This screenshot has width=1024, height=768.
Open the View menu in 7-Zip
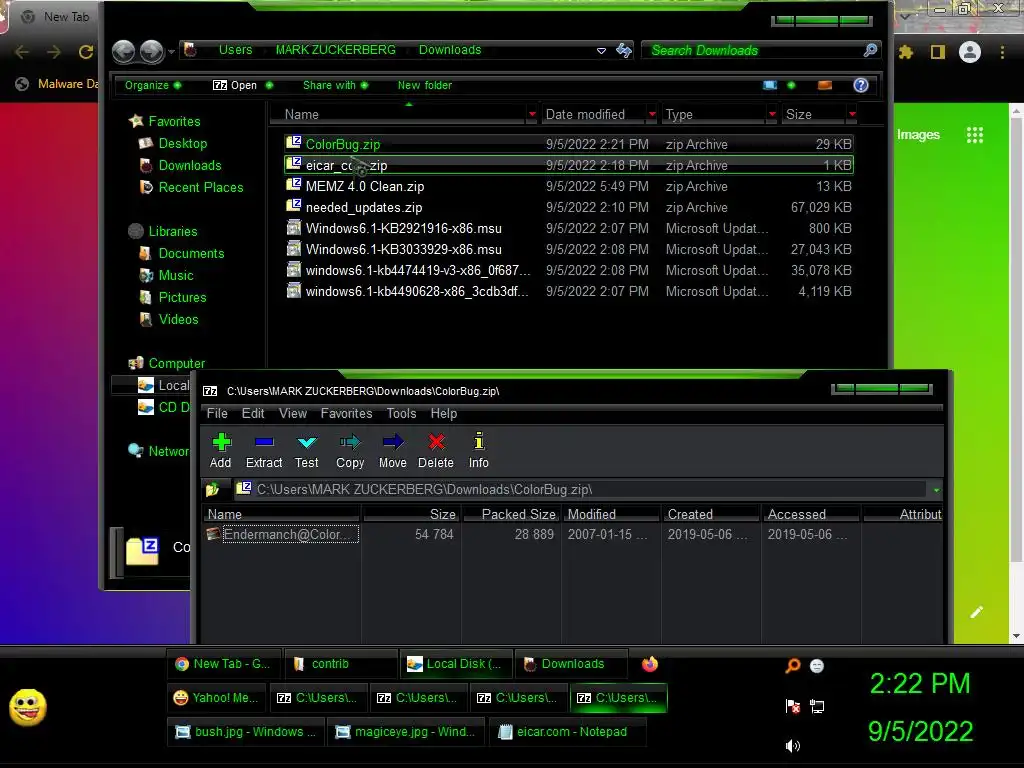[293, 413]
